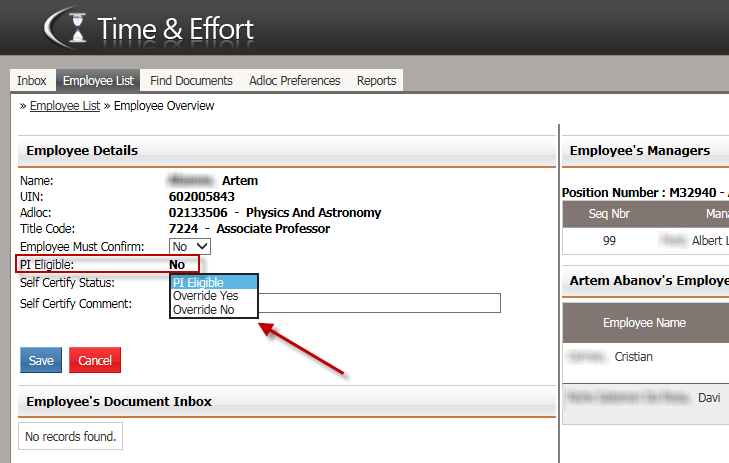Select the employee row for Cristian
This screenshot has width=729, height=463.
645,357
